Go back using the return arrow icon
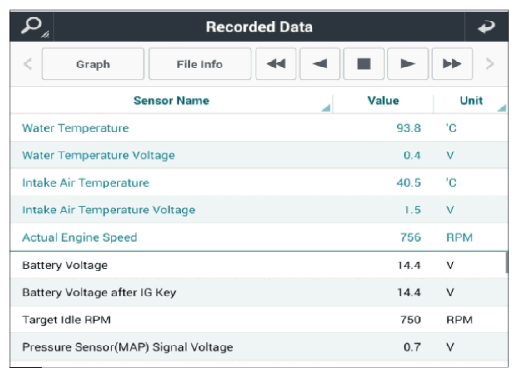This screenshot has width=518, height=377. pyautogui.click(x=486, y=27)
